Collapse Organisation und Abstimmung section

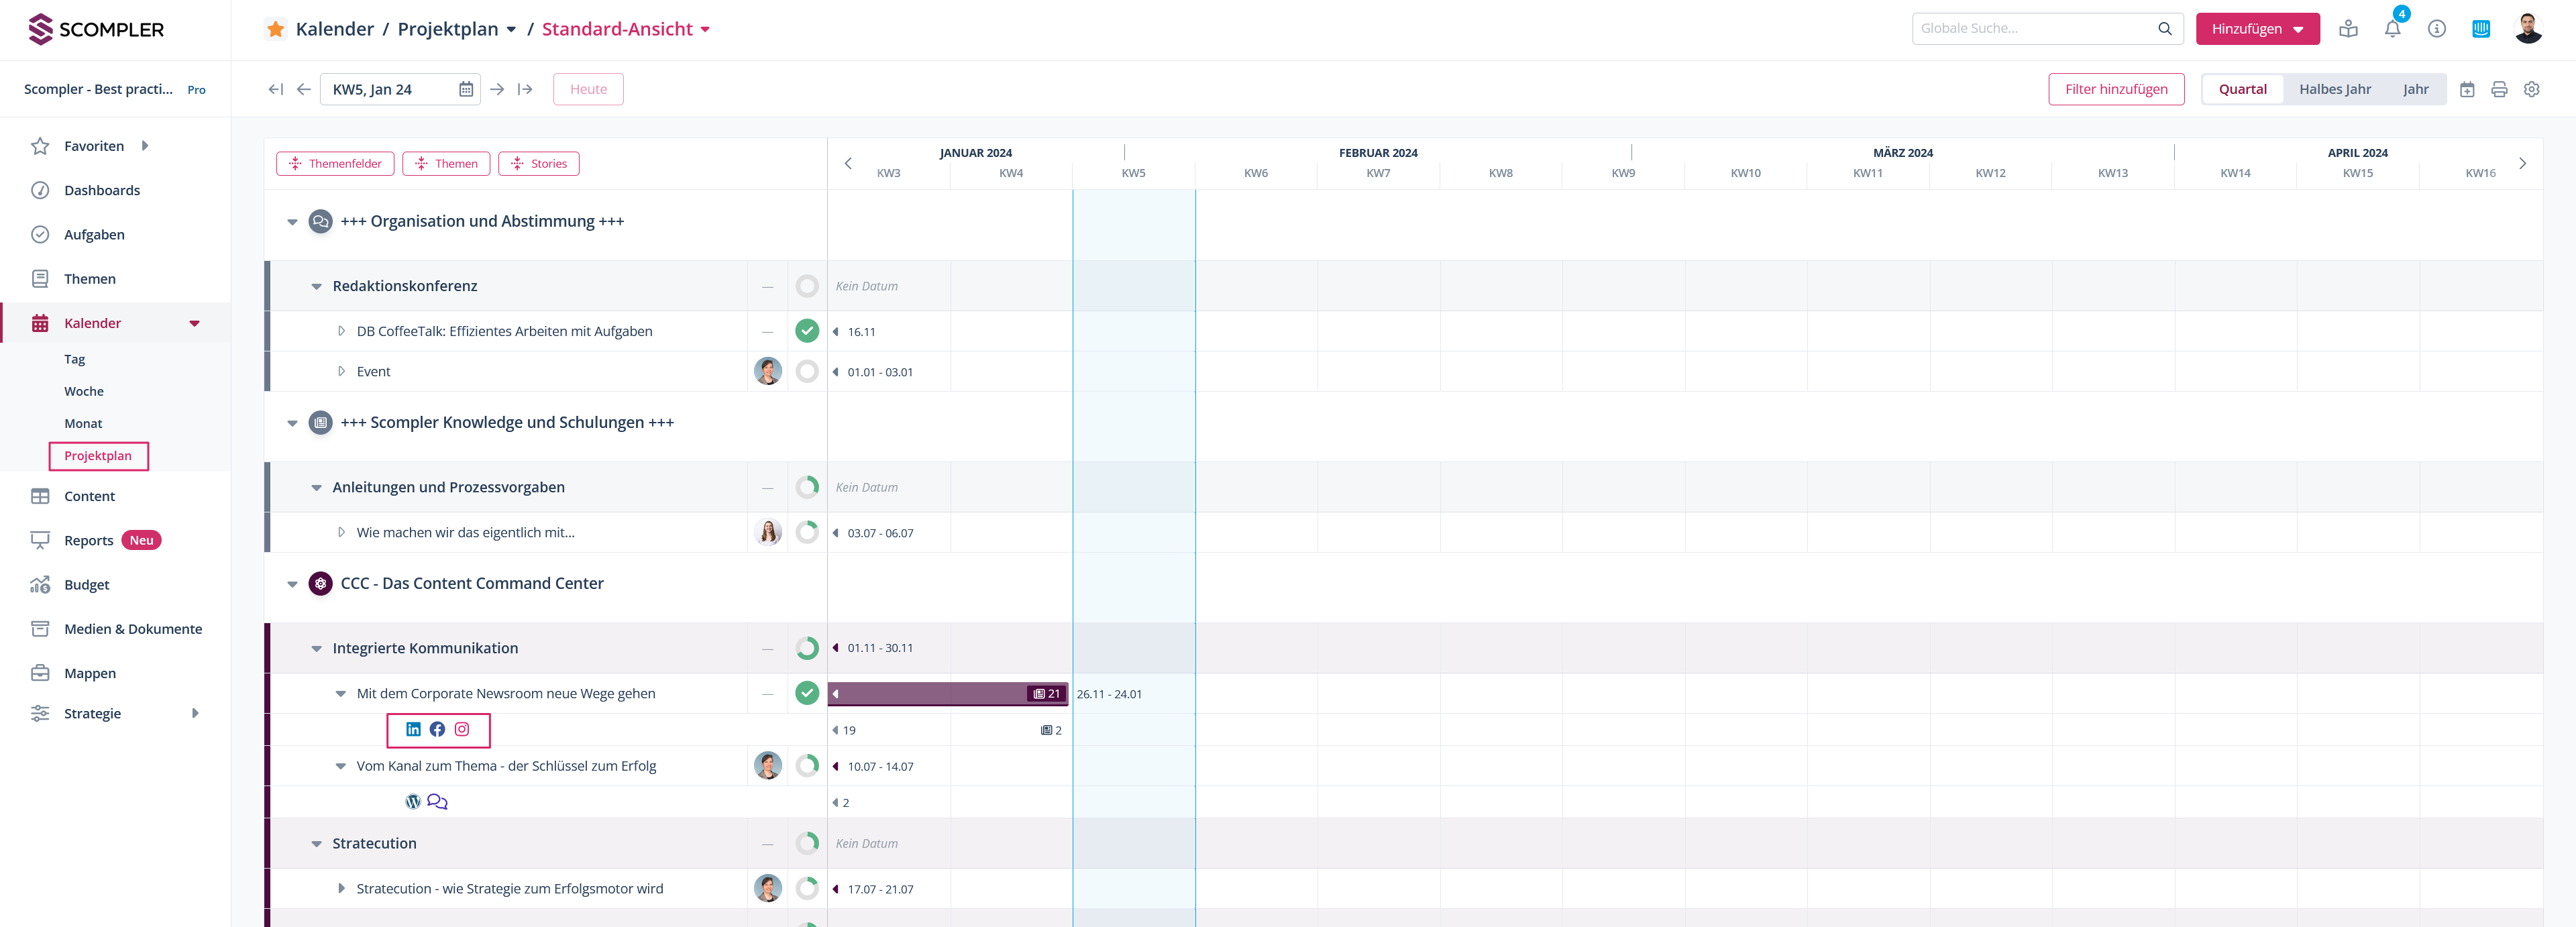pyautogui.click(x=292, y=222)
